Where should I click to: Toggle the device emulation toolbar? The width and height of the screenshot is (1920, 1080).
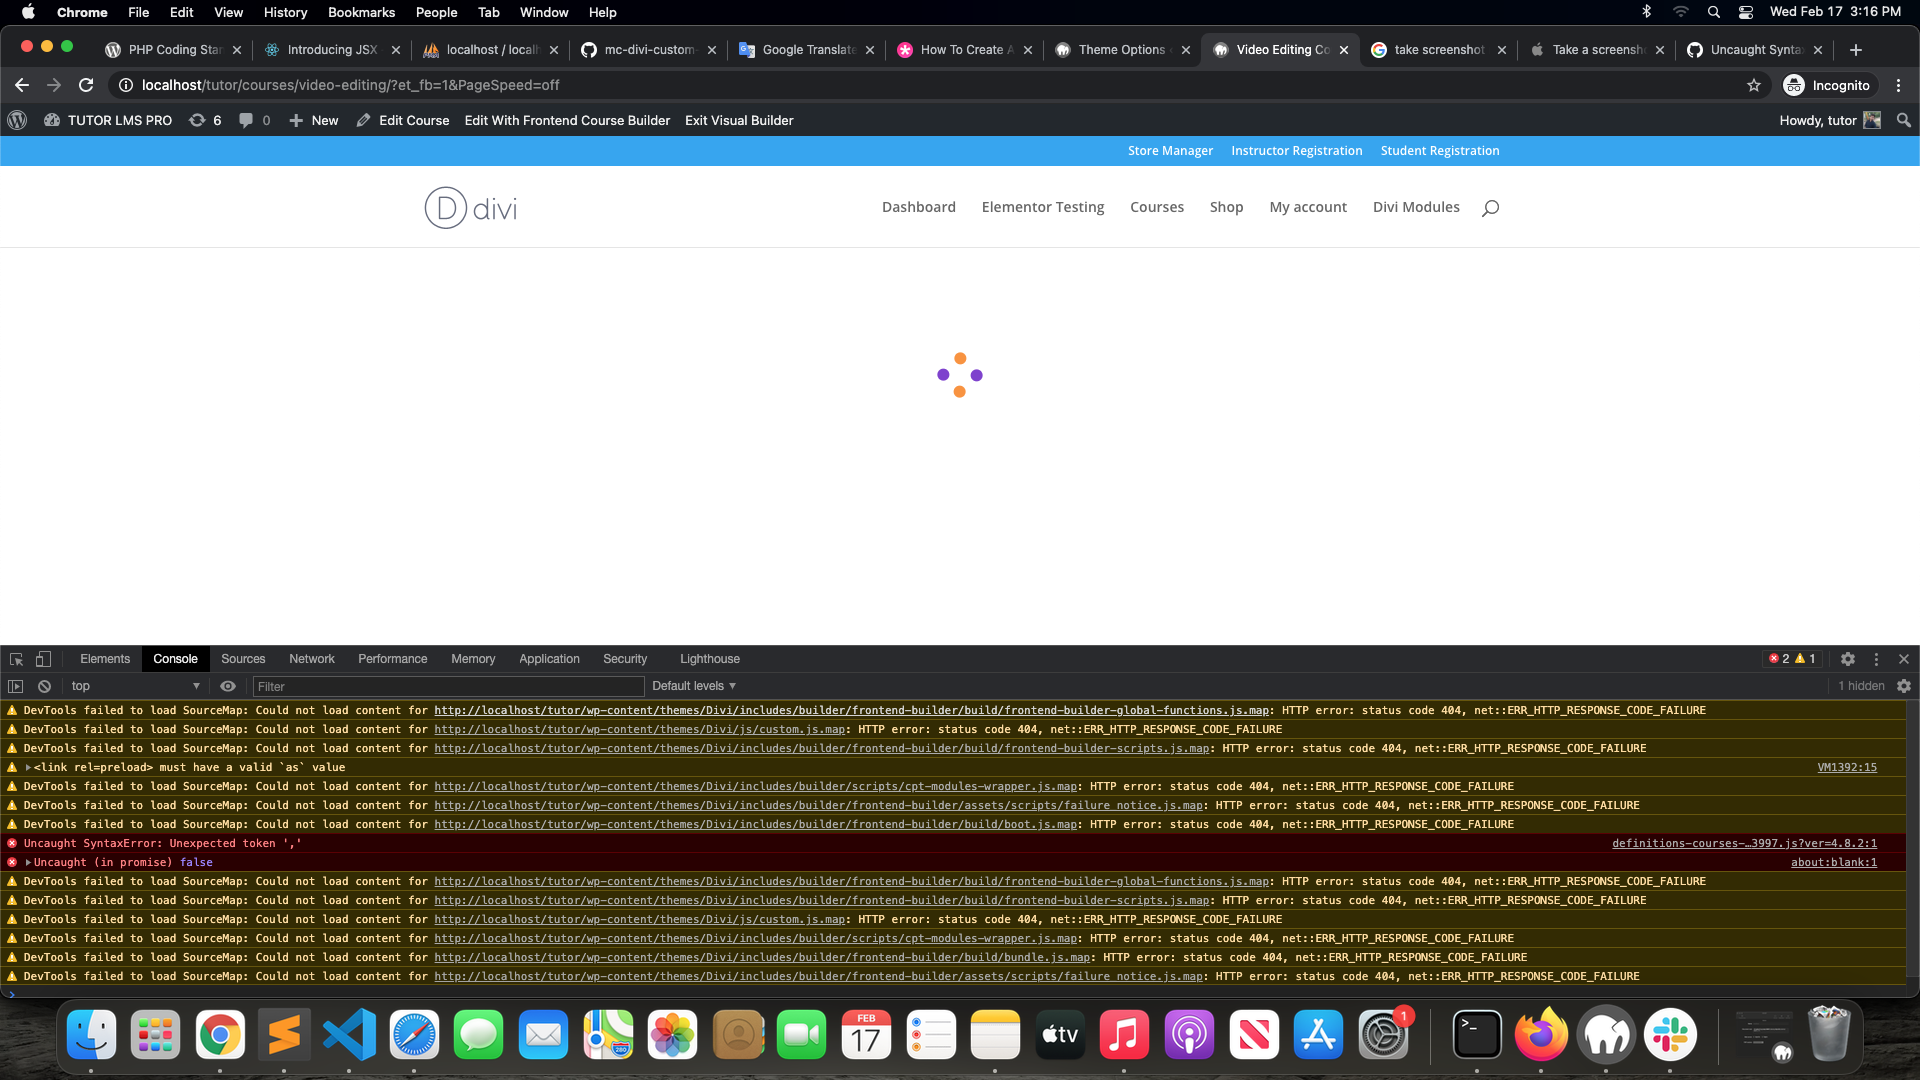click(x=41, y=659)
